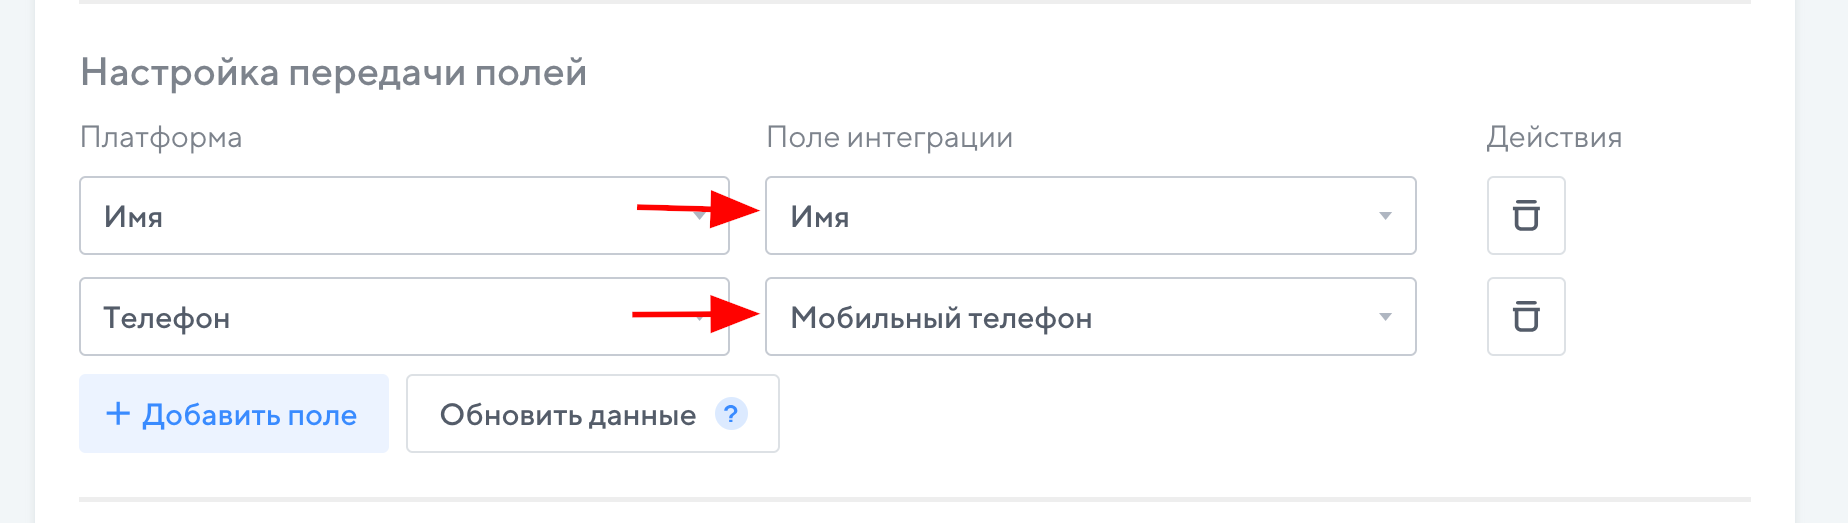
Task: Click the plus icon in Добавить поле
Action: coord(118,414)
